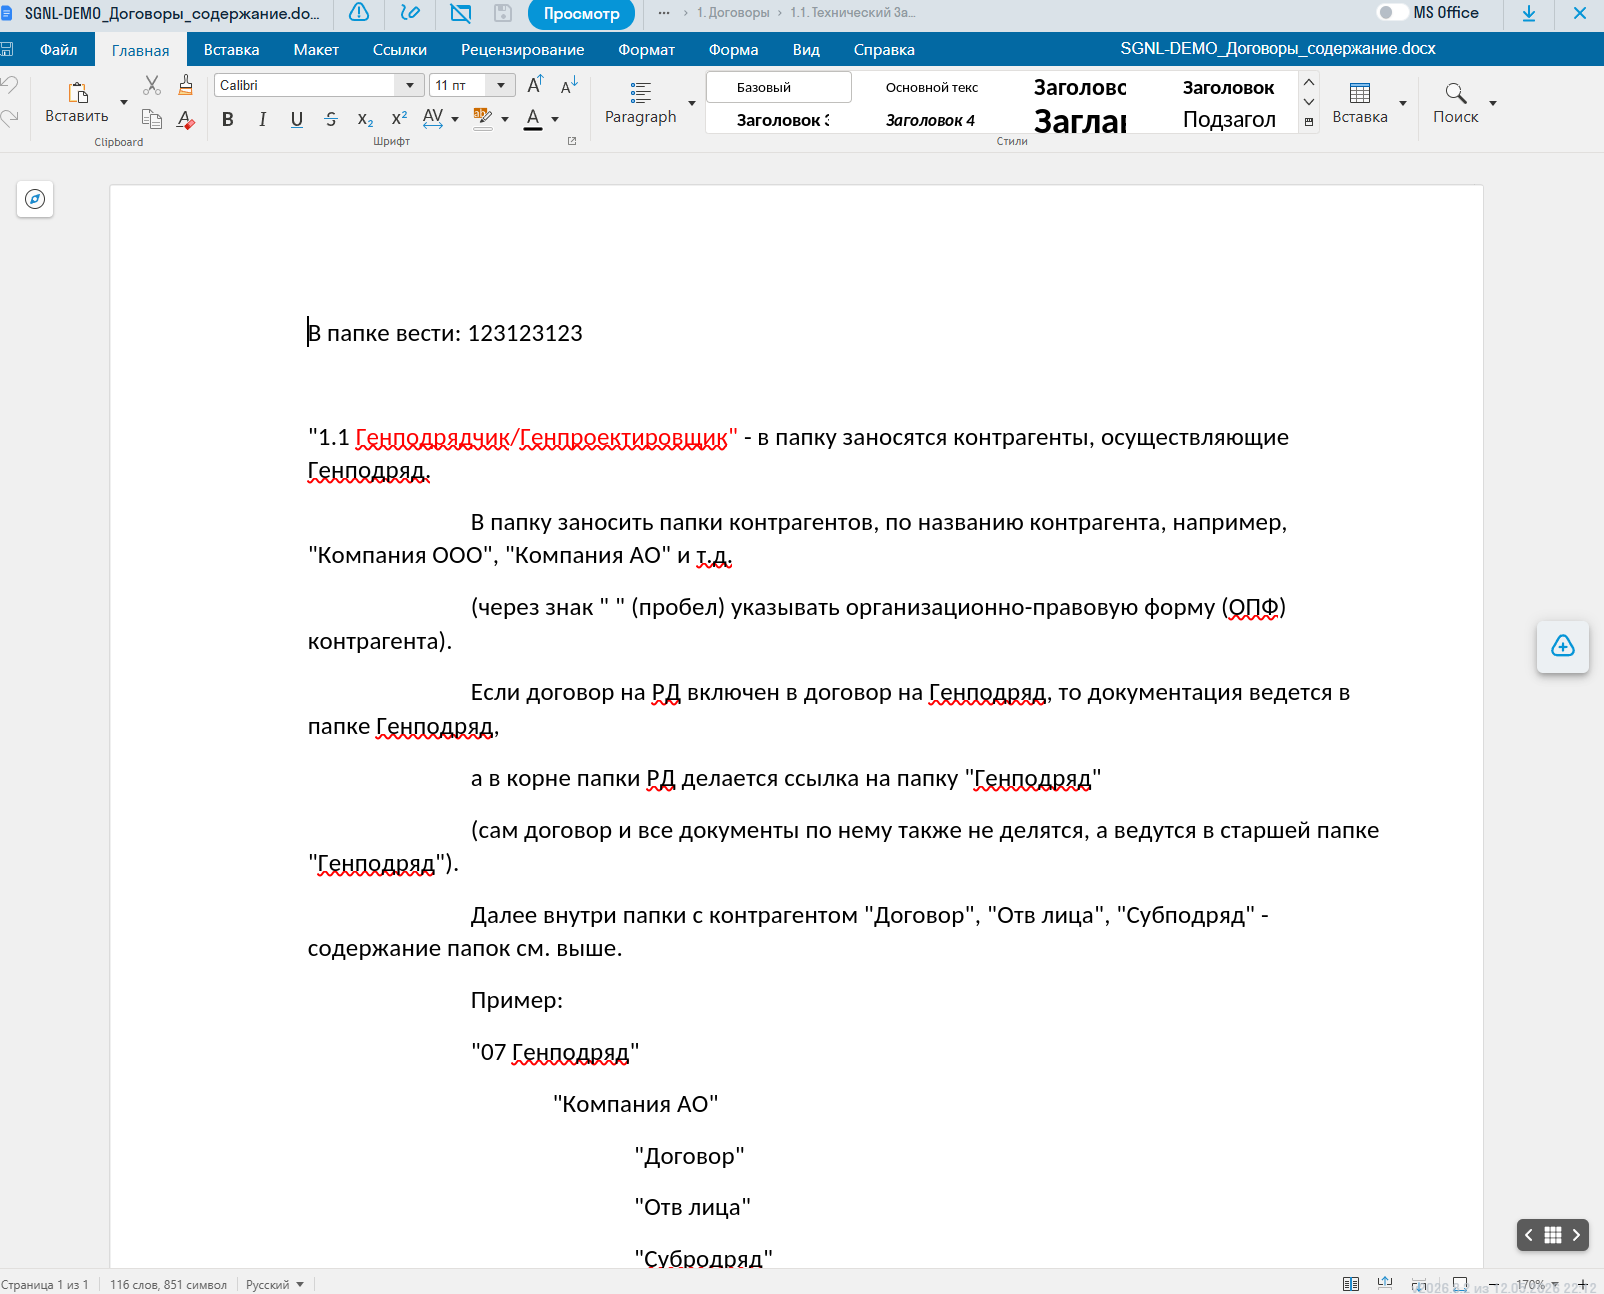Image resolution: width=1604 pixels, height=1294 pixels.
Task: Click the clear formatting eraser icon
Action: click(x=186, y=119)
